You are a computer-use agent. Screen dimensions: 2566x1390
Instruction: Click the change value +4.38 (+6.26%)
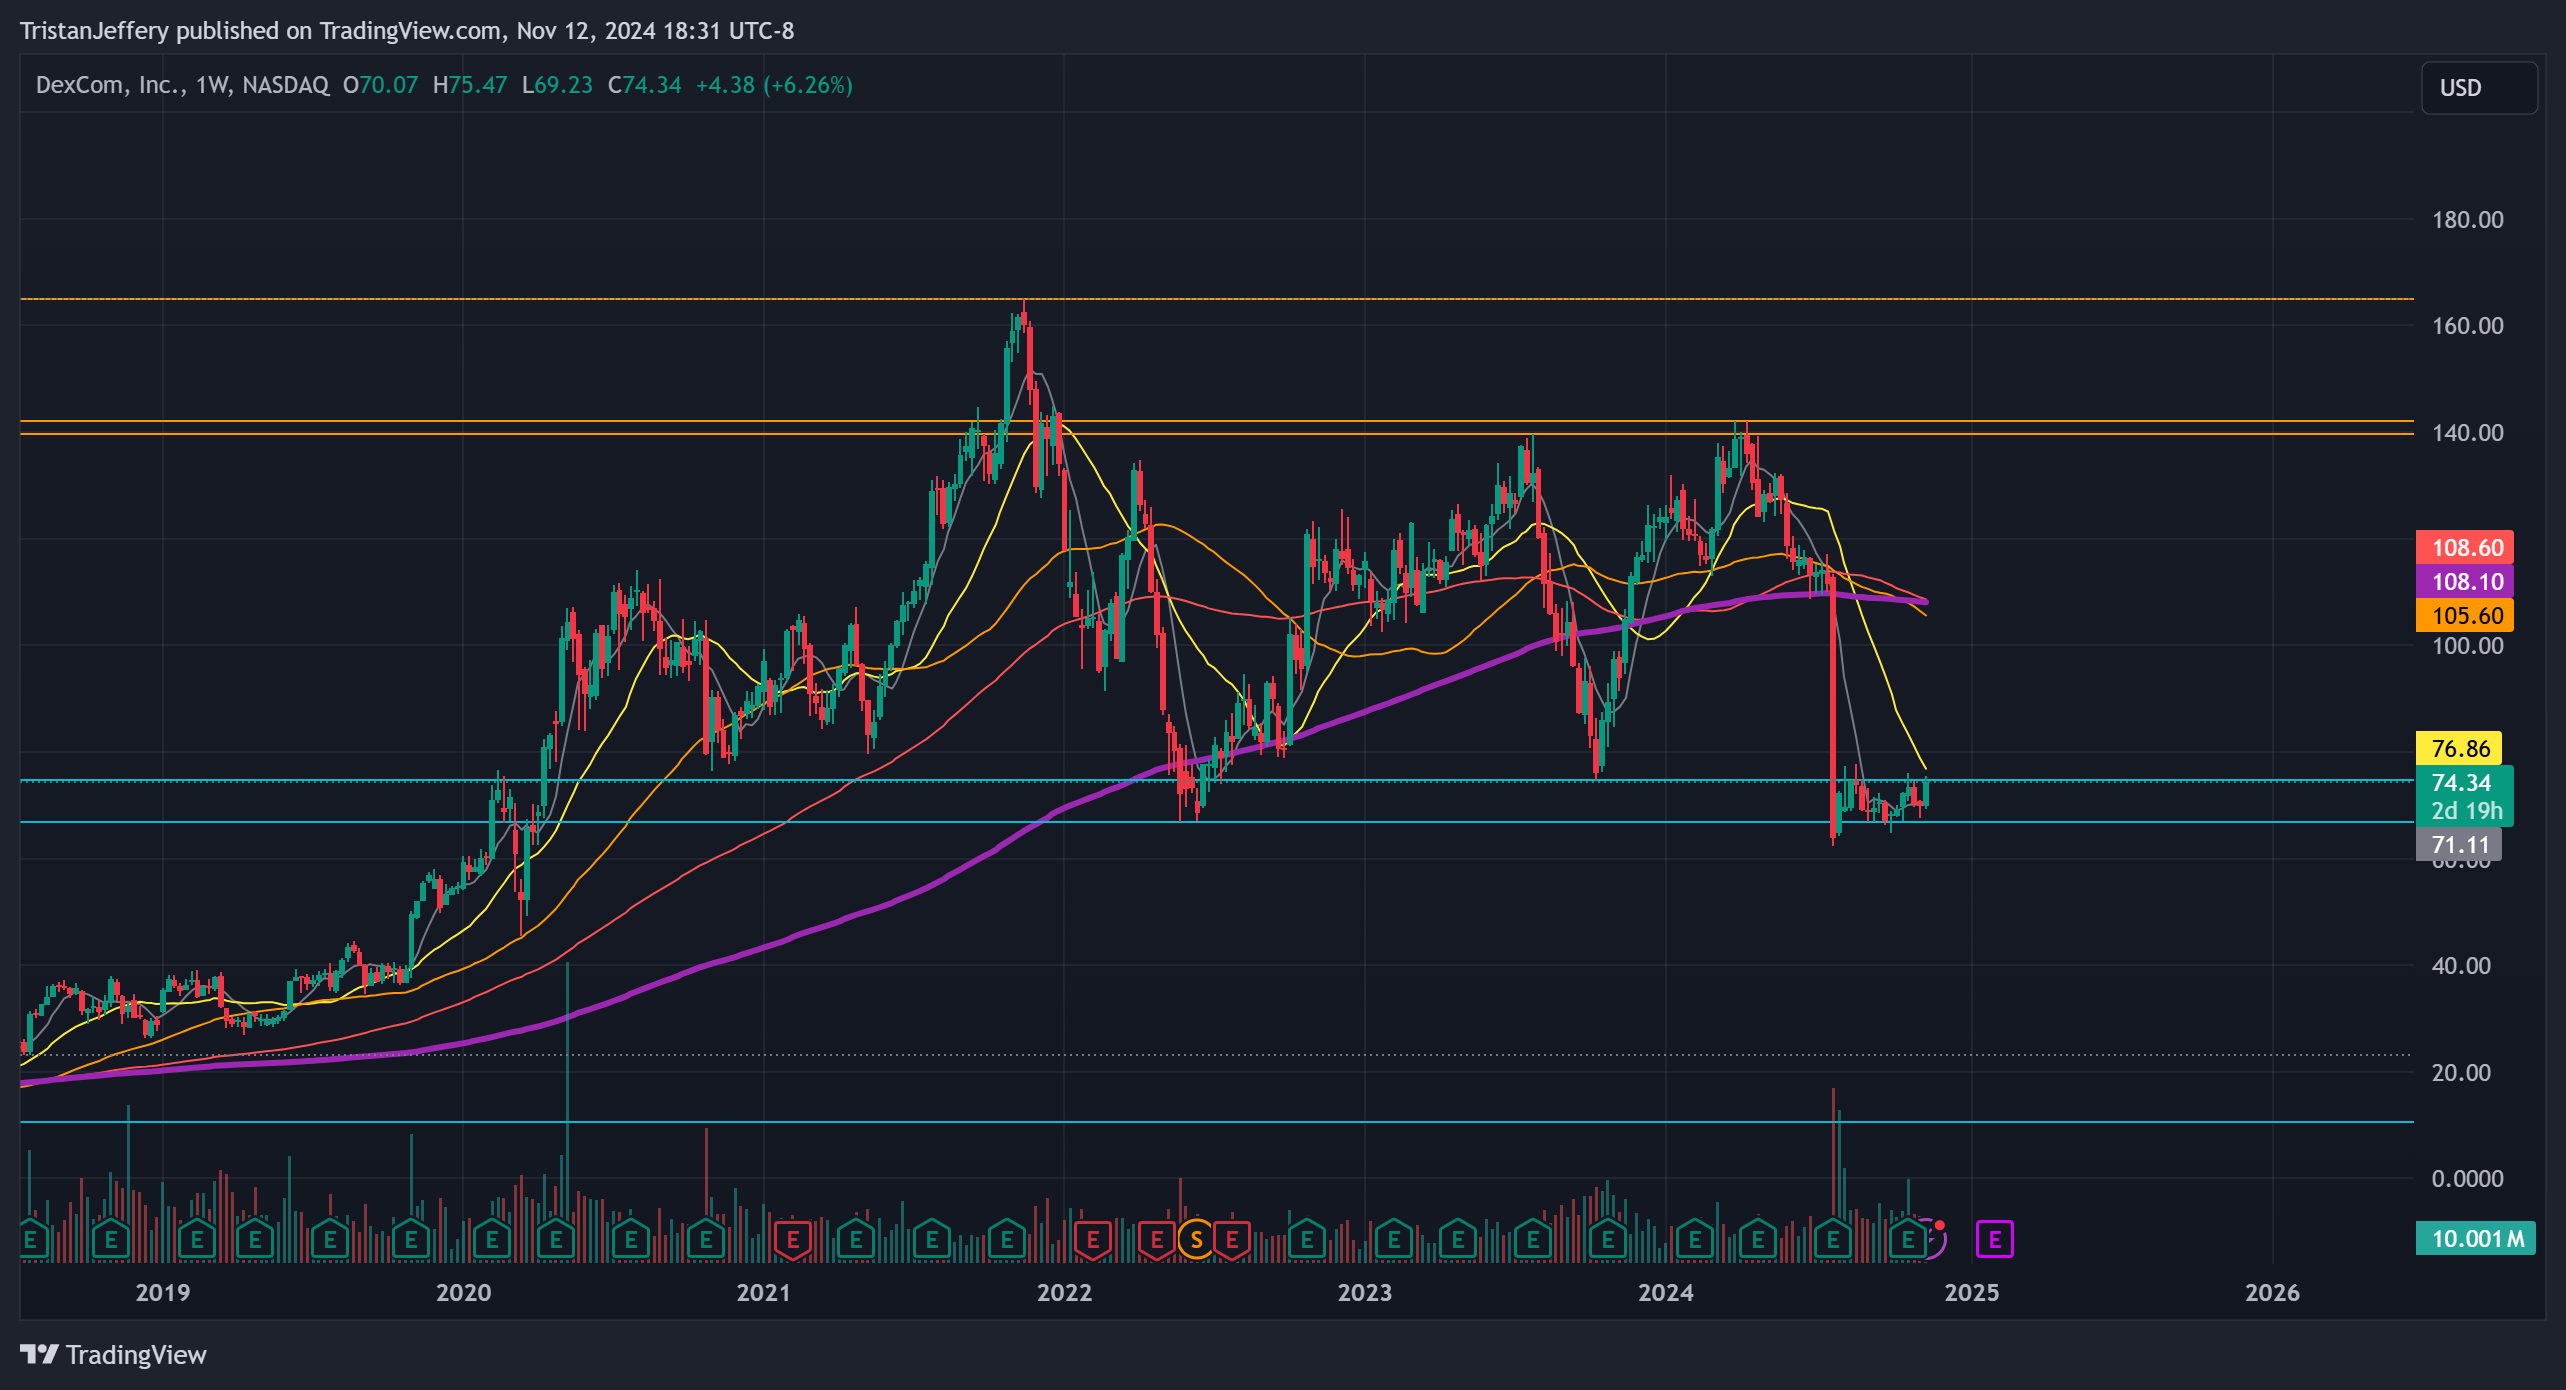[x=774, y=85]
